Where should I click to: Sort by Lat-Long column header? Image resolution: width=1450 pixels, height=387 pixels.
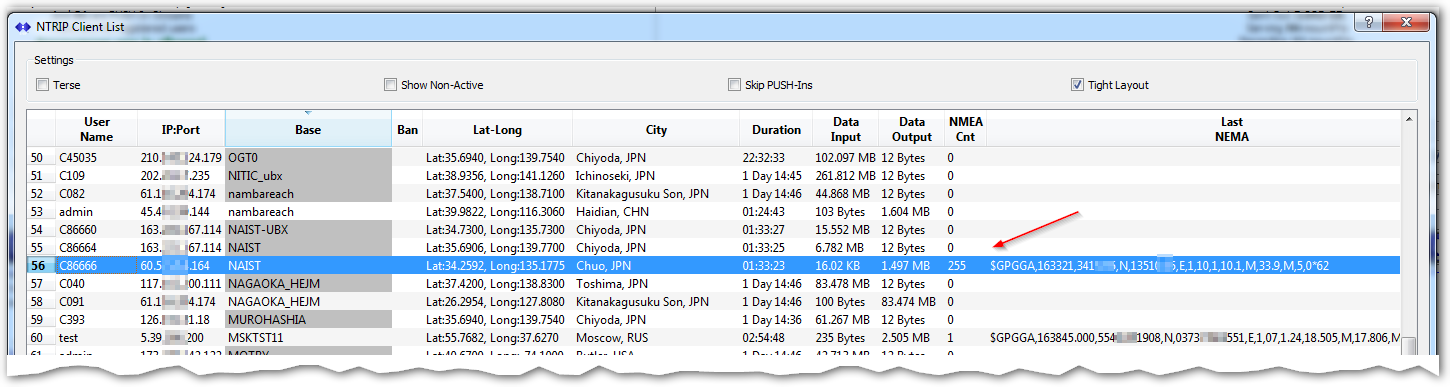498,129
